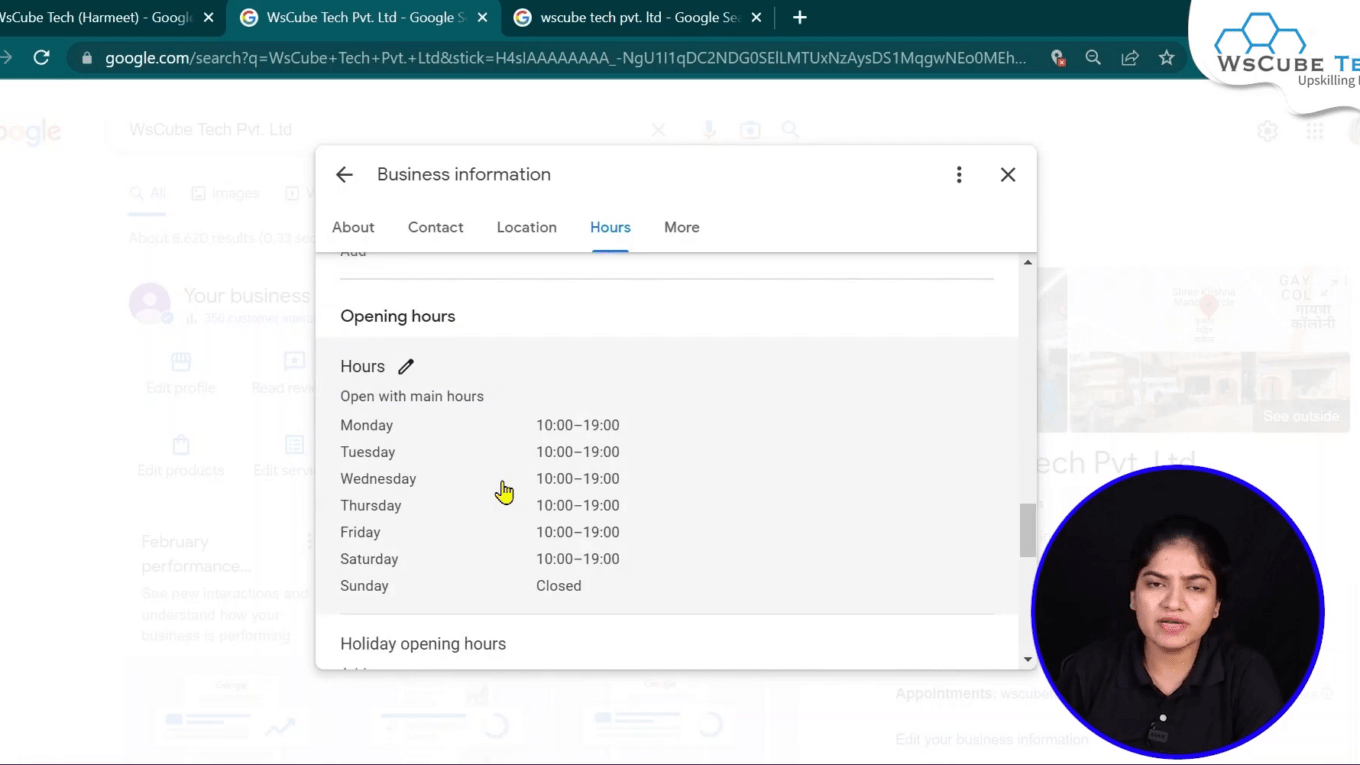Go back using the Business information arrow

344,175
